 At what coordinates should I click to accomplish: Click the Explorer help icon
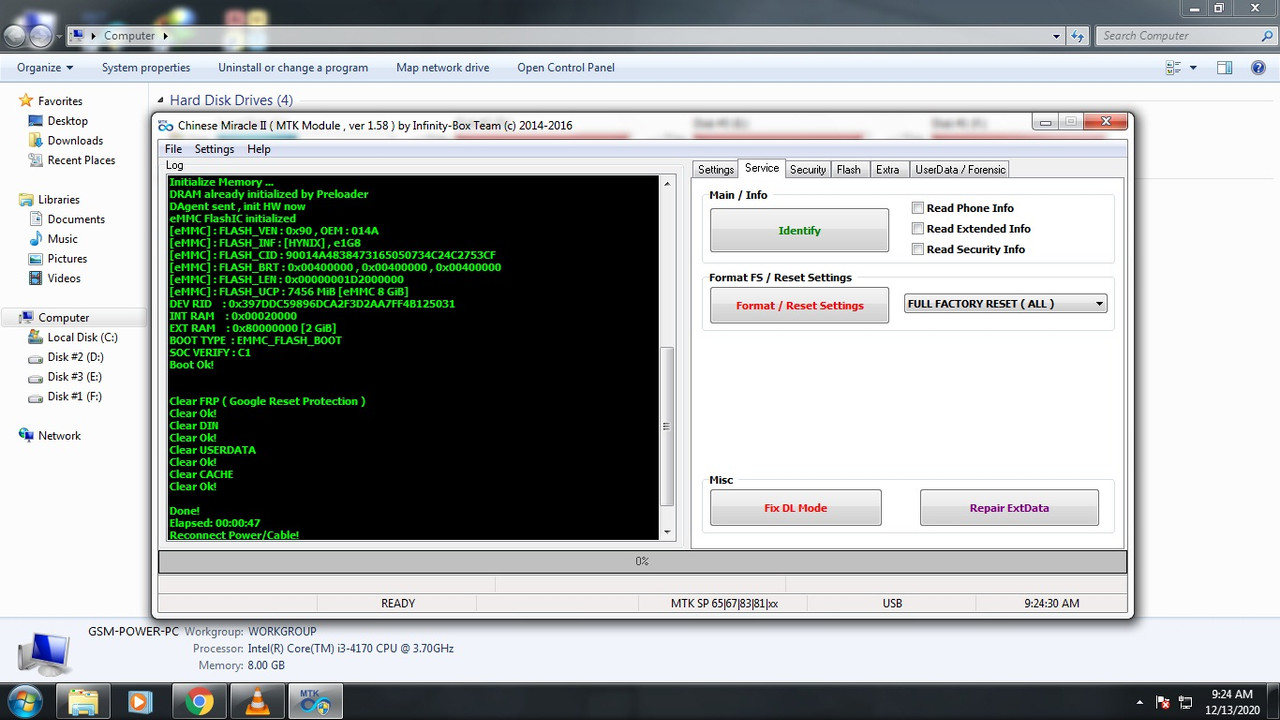click(1258, 68)
